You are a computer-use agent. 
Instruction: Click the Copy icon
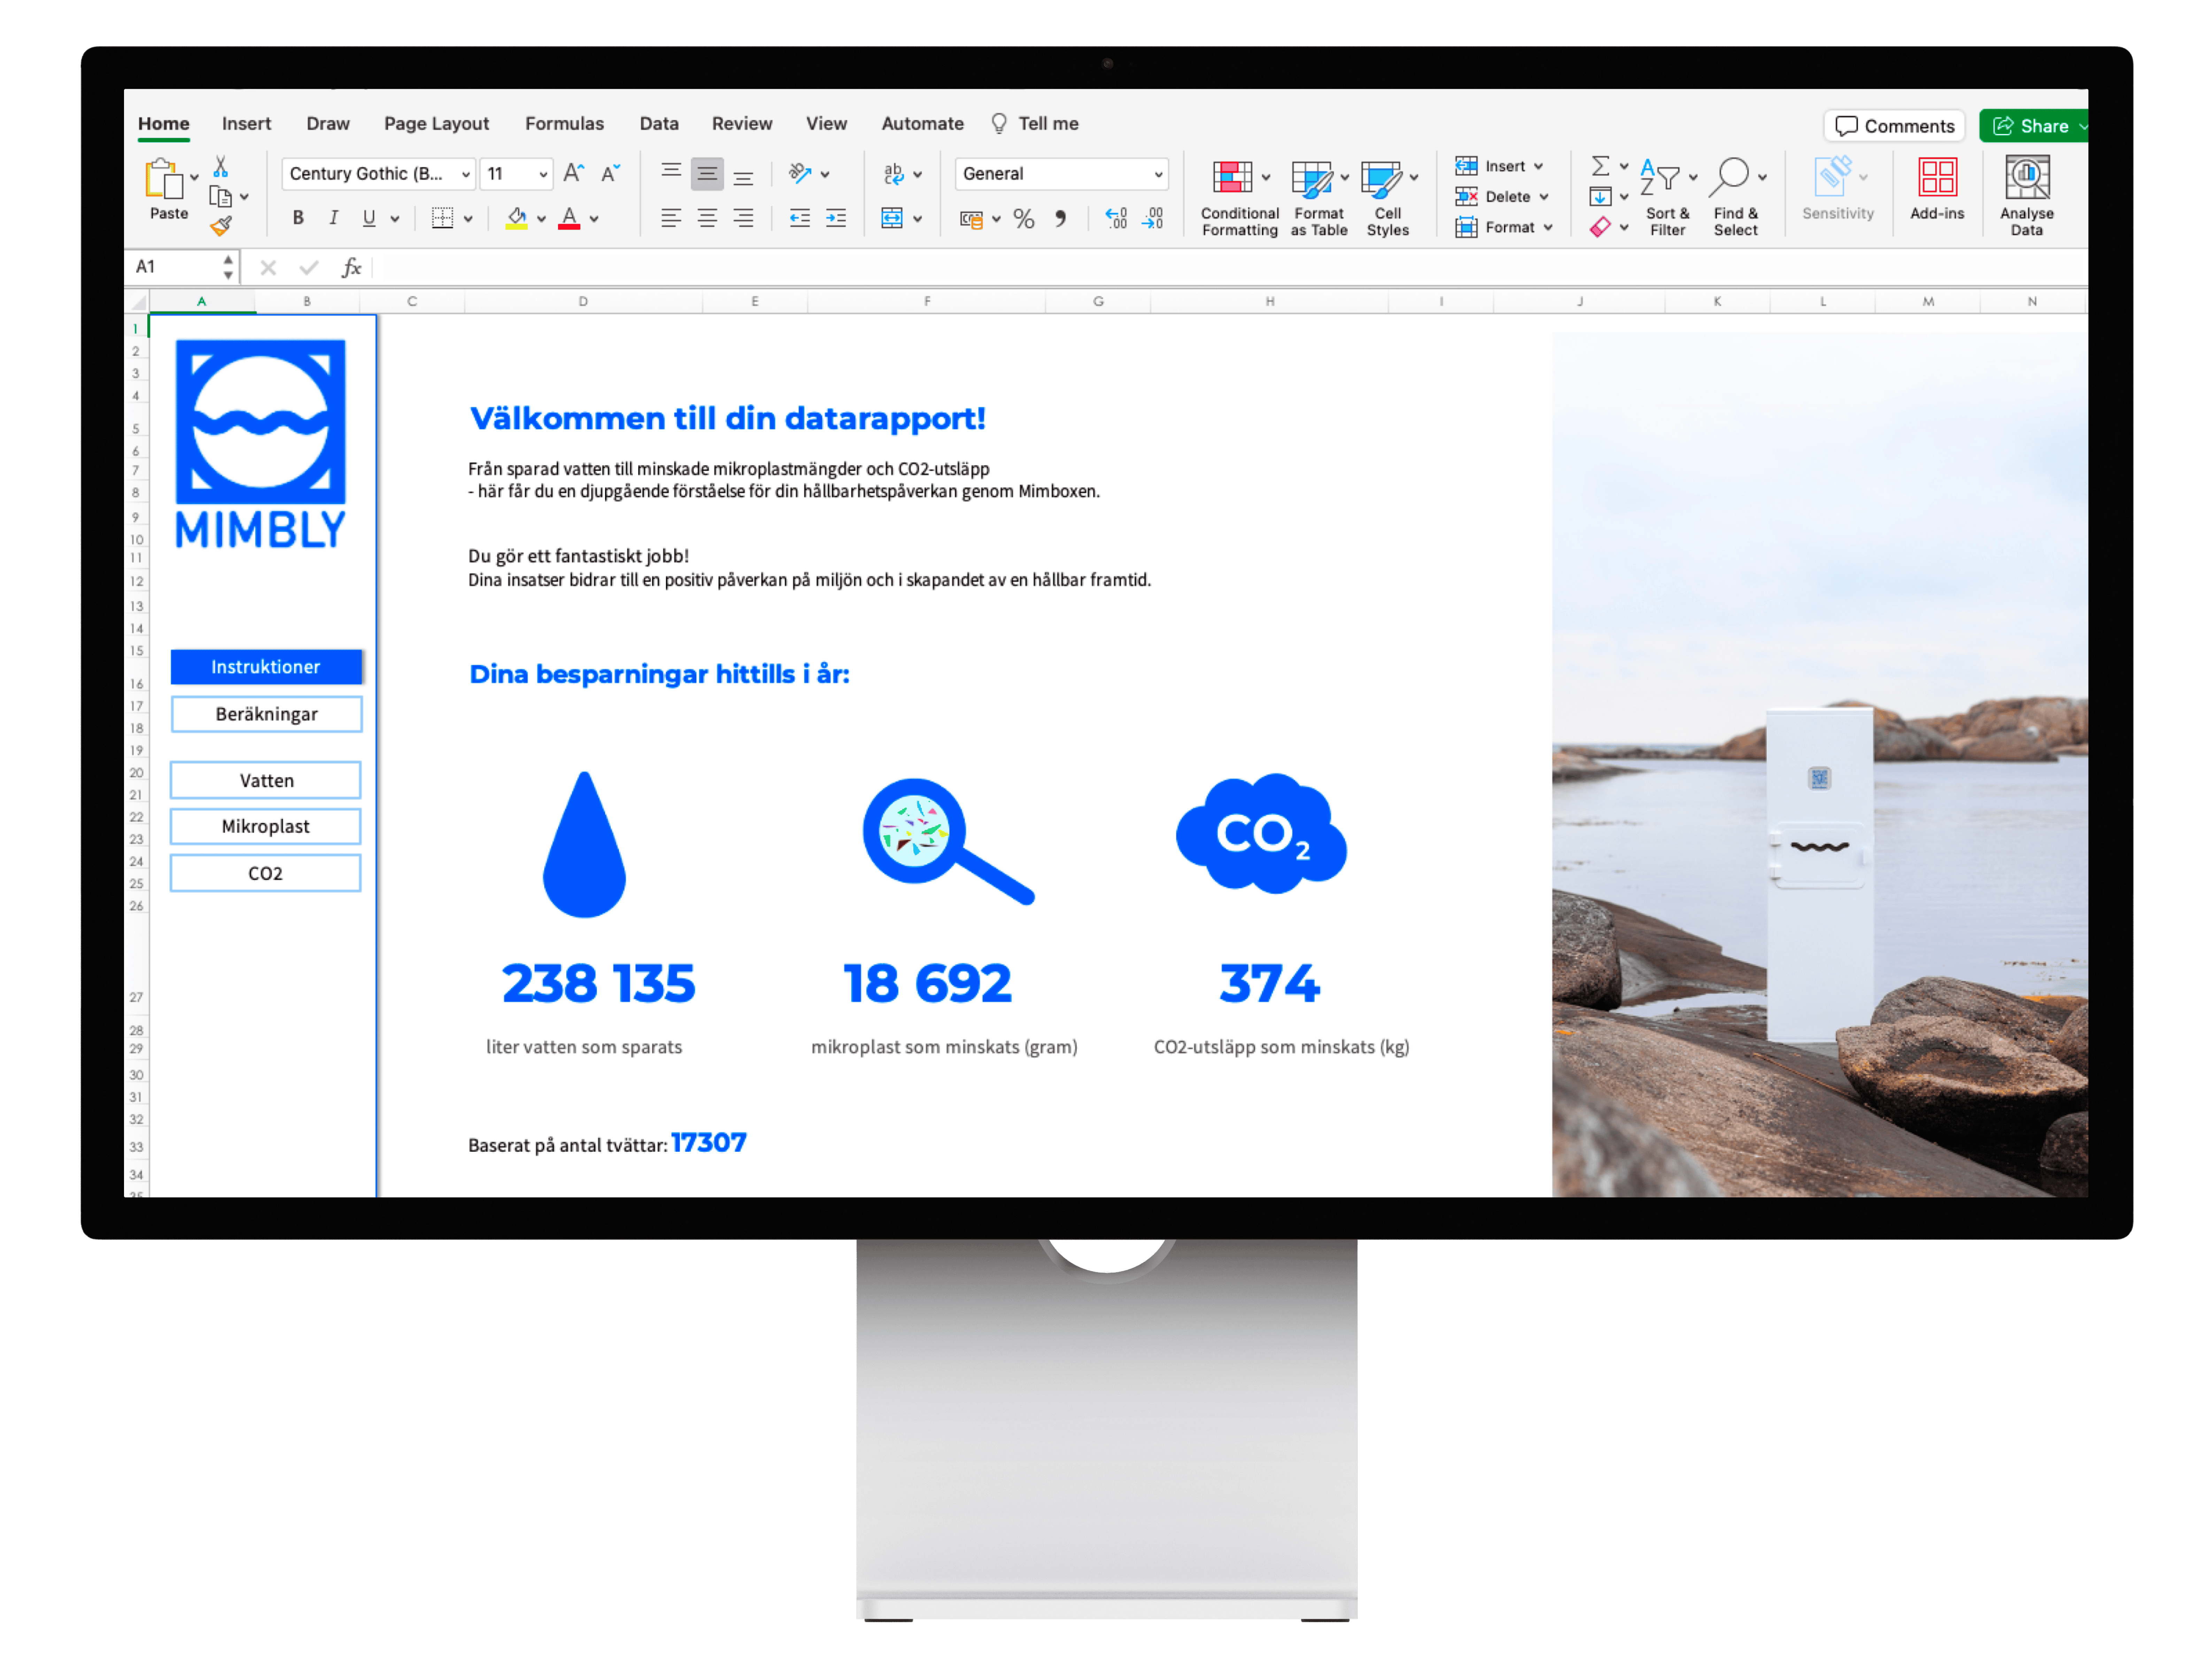(220, 197)
